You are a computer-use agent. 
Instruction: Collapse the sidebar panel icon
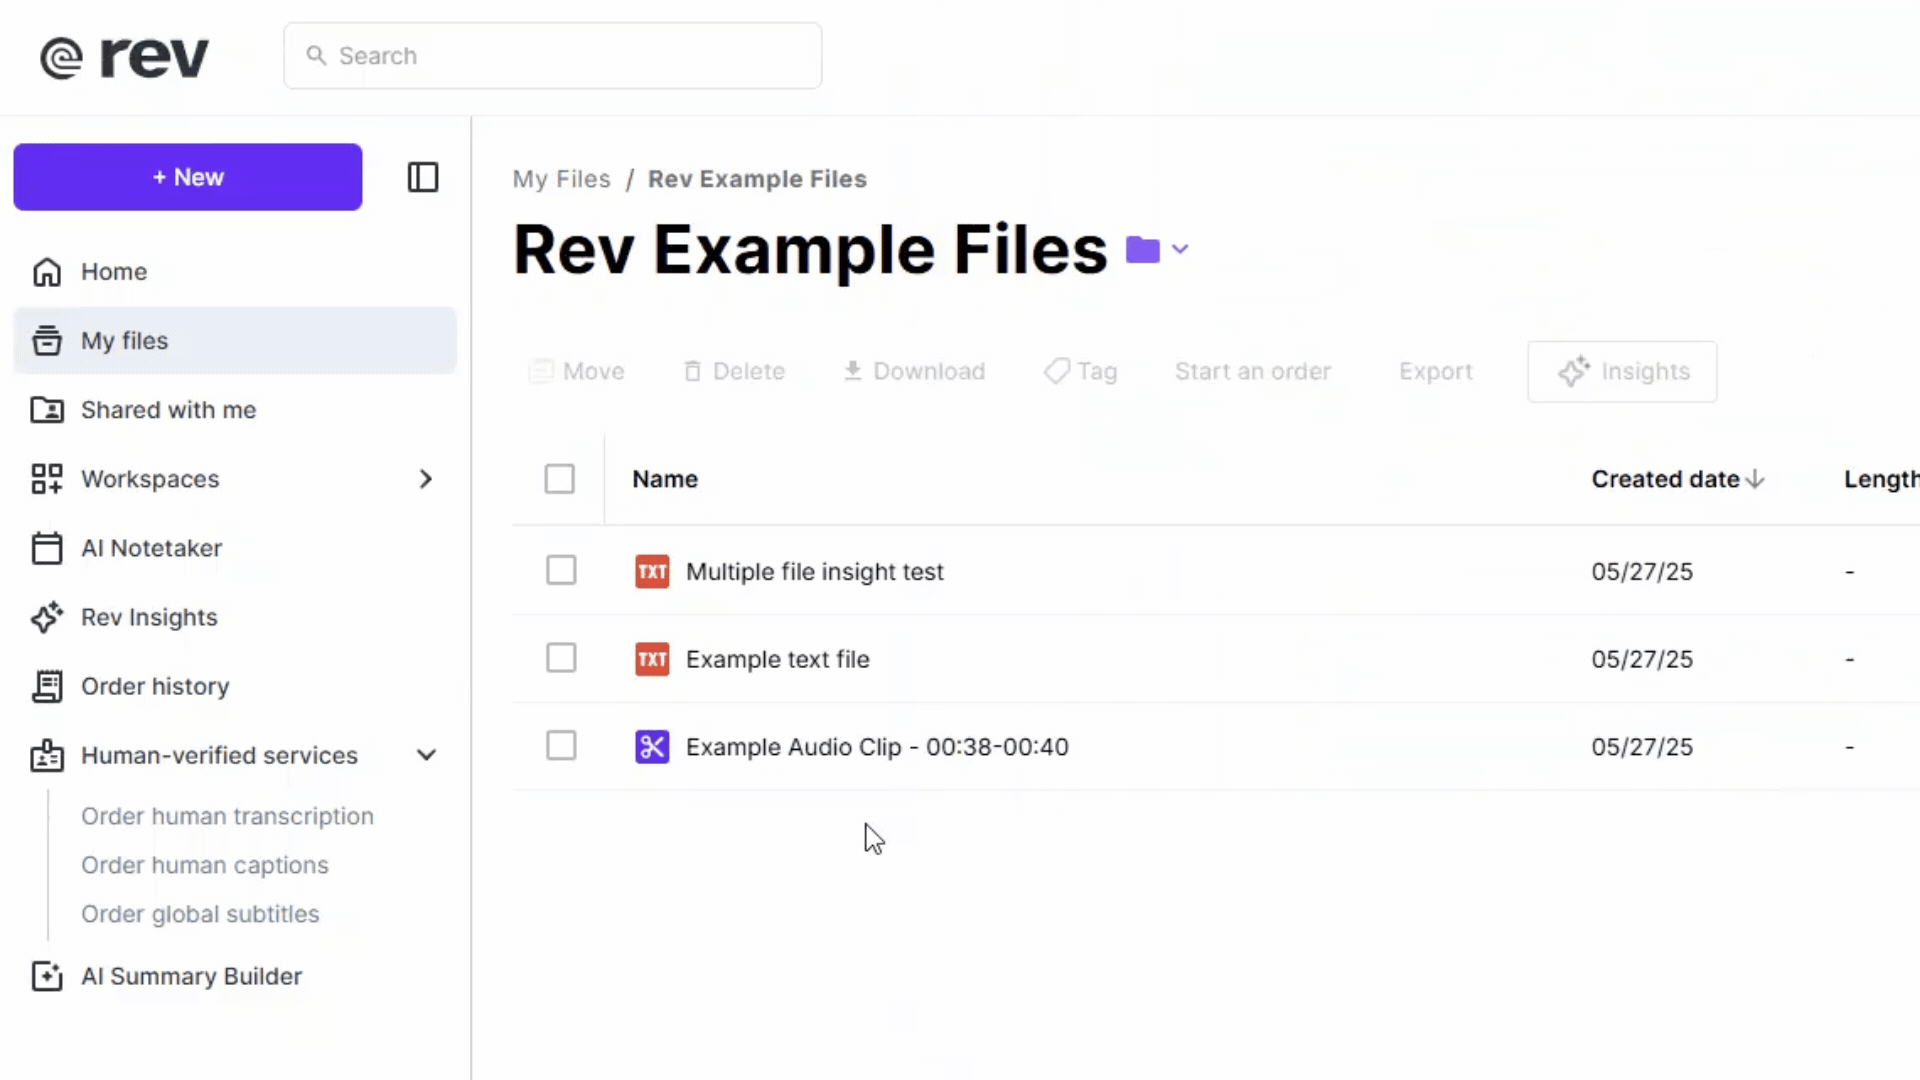coord(423,177)
